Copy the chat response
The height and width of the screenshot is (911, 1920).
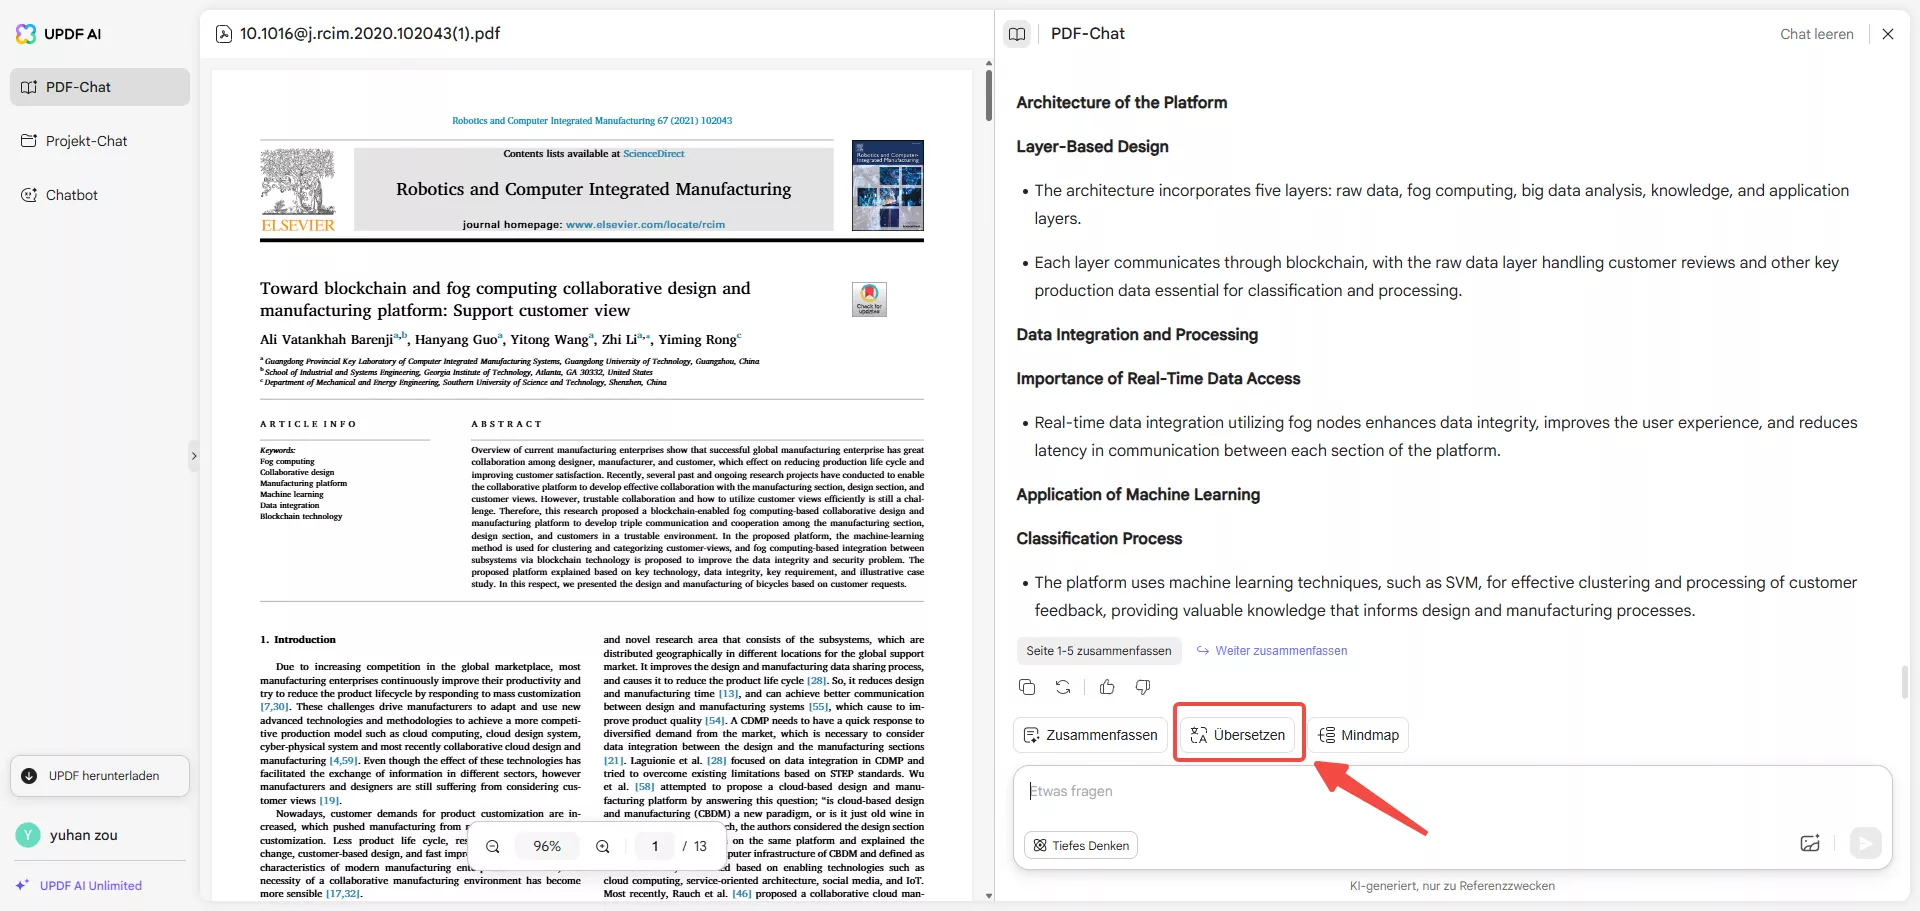1027,687
